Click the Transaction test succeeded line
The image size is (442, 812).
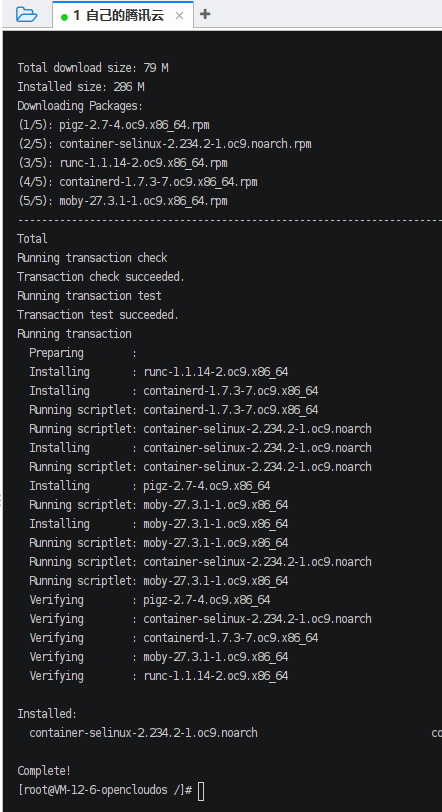98,315
